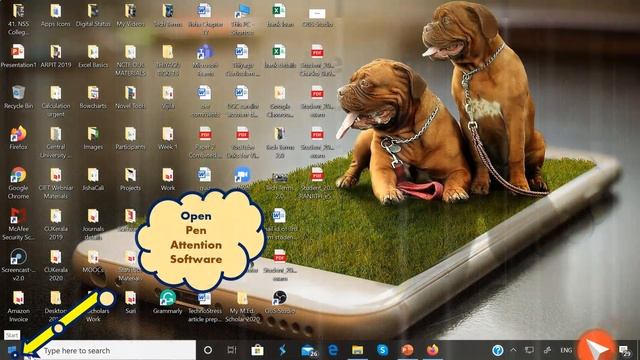
Task: Select the Recycle Bin desktop icon
Action: click(x=18, y=97)
